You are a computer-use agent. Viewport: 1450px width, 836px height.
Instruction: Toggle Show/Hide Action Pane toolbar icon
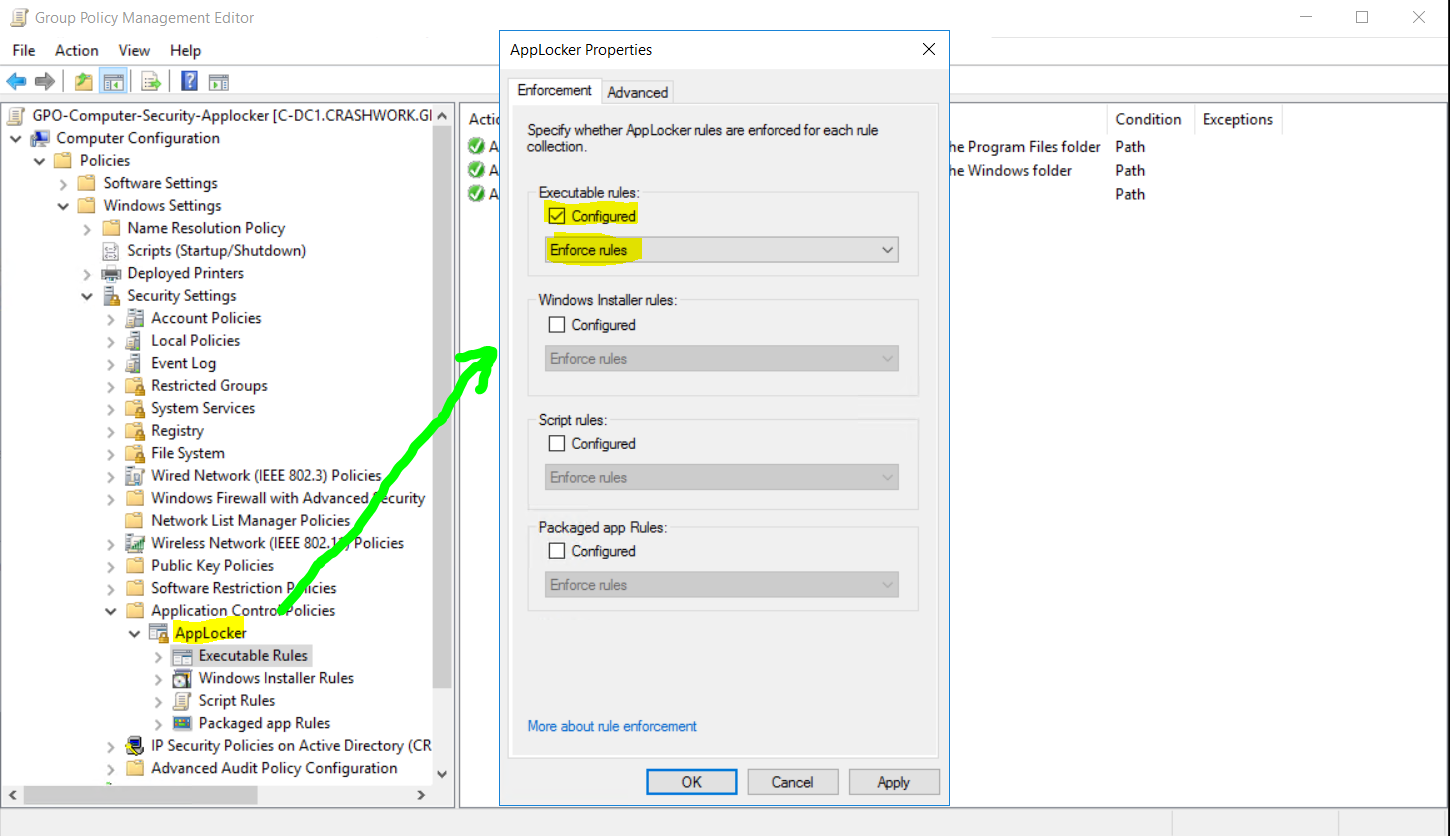pos(219,82)
